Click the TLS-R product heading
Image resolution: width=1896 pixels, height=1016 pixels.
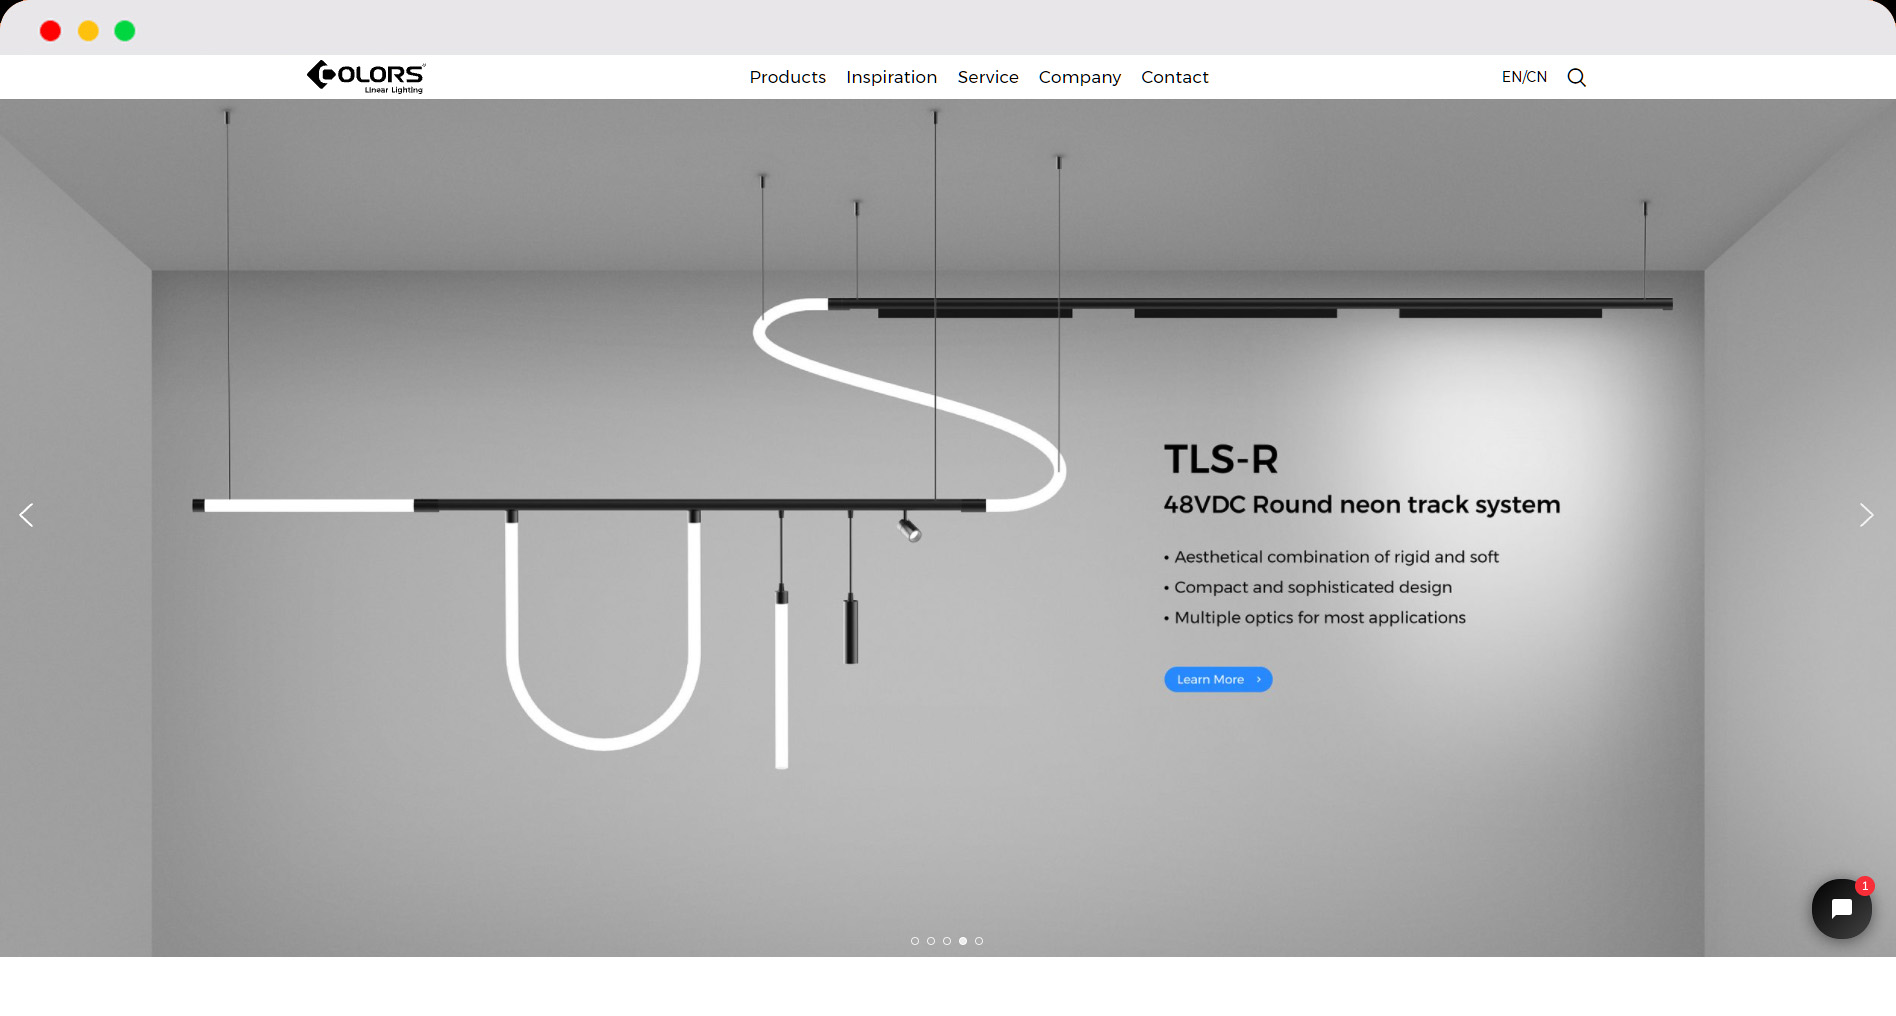tap(1221, 460)
